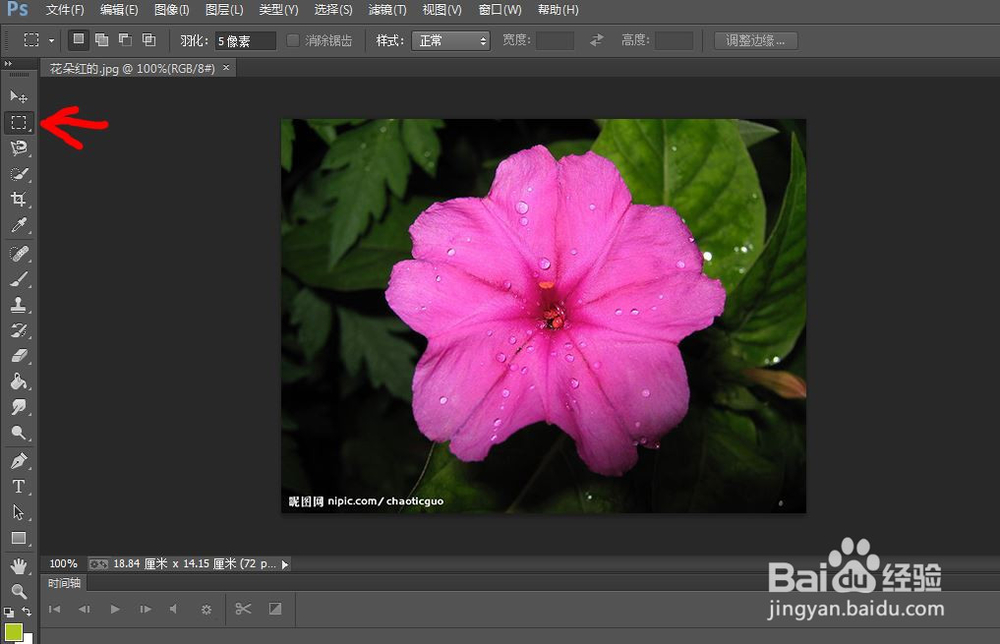Select the Crop tool
Image resolution: width=1000 pixels, height=644 pixels.
click(18, 200)
